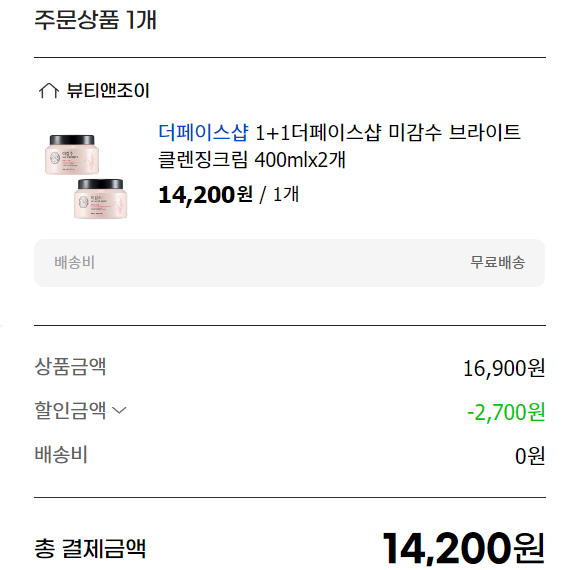Click the 16,900원 product amount

[x=504, y=368]
